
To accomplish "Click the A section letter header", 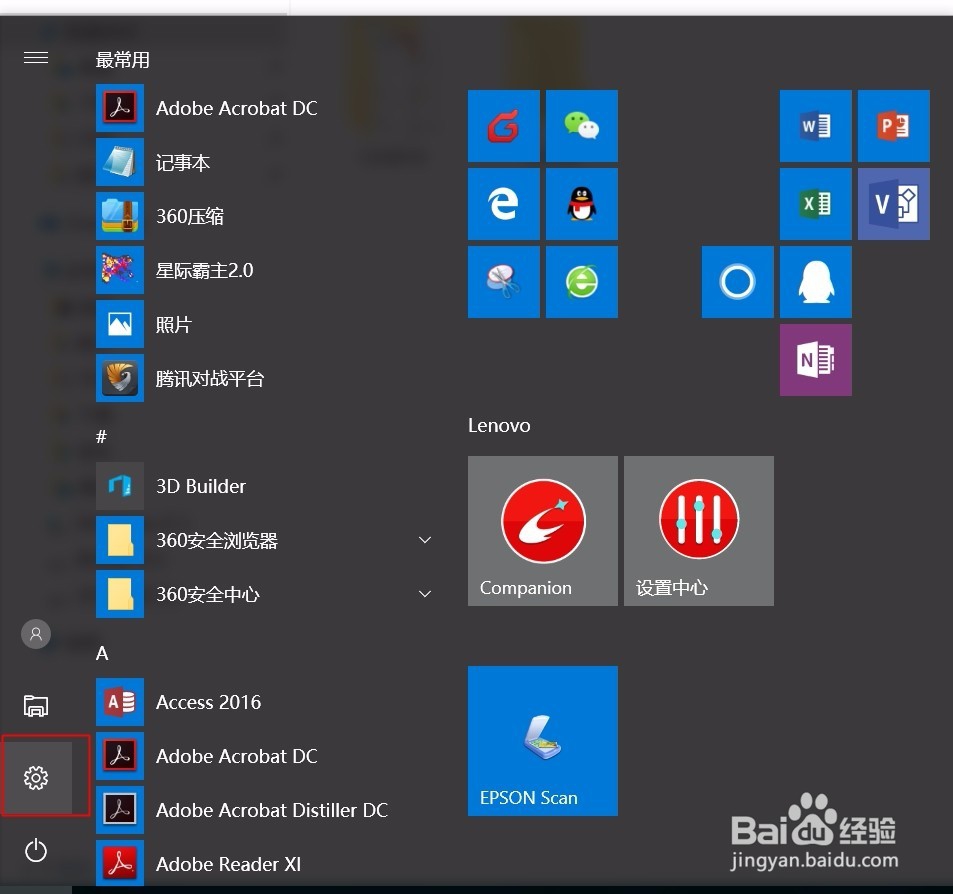I will coord(102,653).
